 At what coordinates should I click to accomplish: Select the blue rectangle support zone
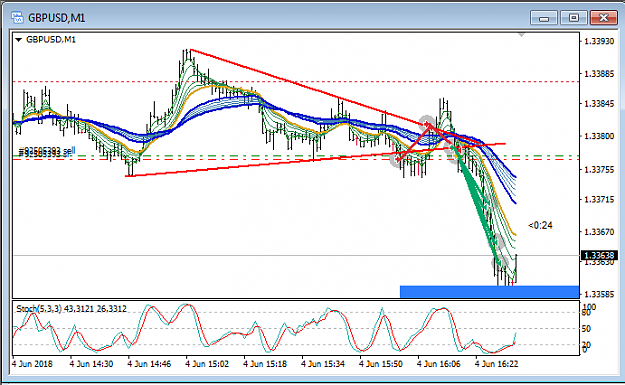489,292
